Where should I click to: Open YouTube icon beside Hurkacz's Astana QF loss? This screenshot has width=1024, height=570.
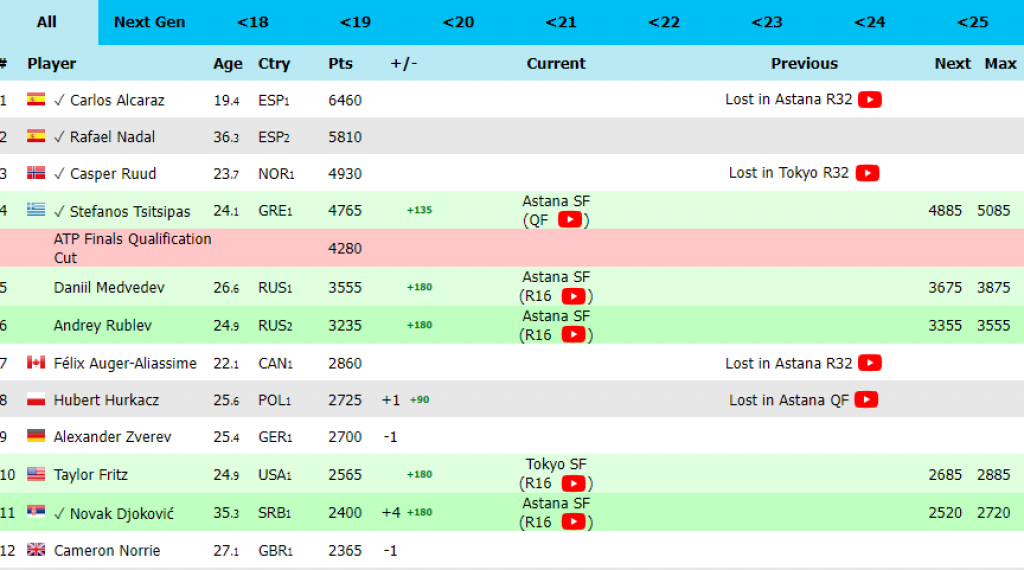[x=866, y=400]
